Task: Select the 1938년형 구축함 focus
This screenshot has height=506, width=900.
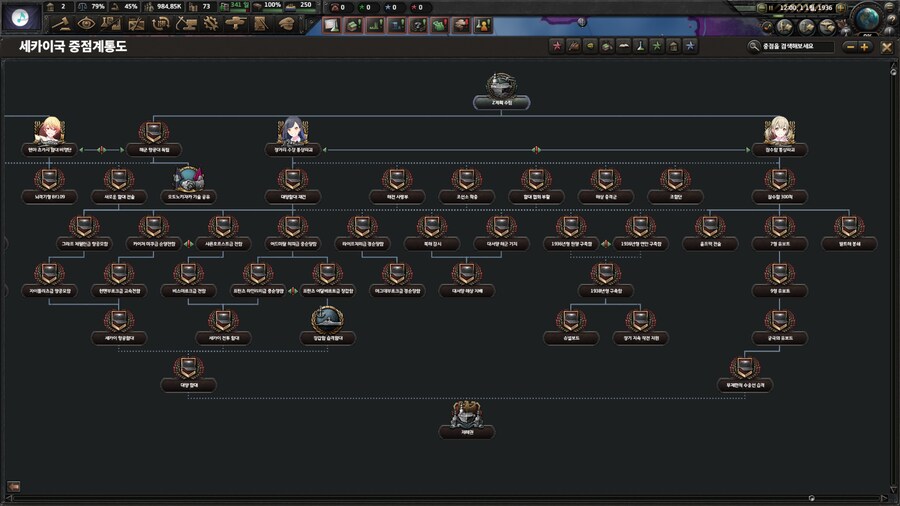Action: (x=605, y=273)
